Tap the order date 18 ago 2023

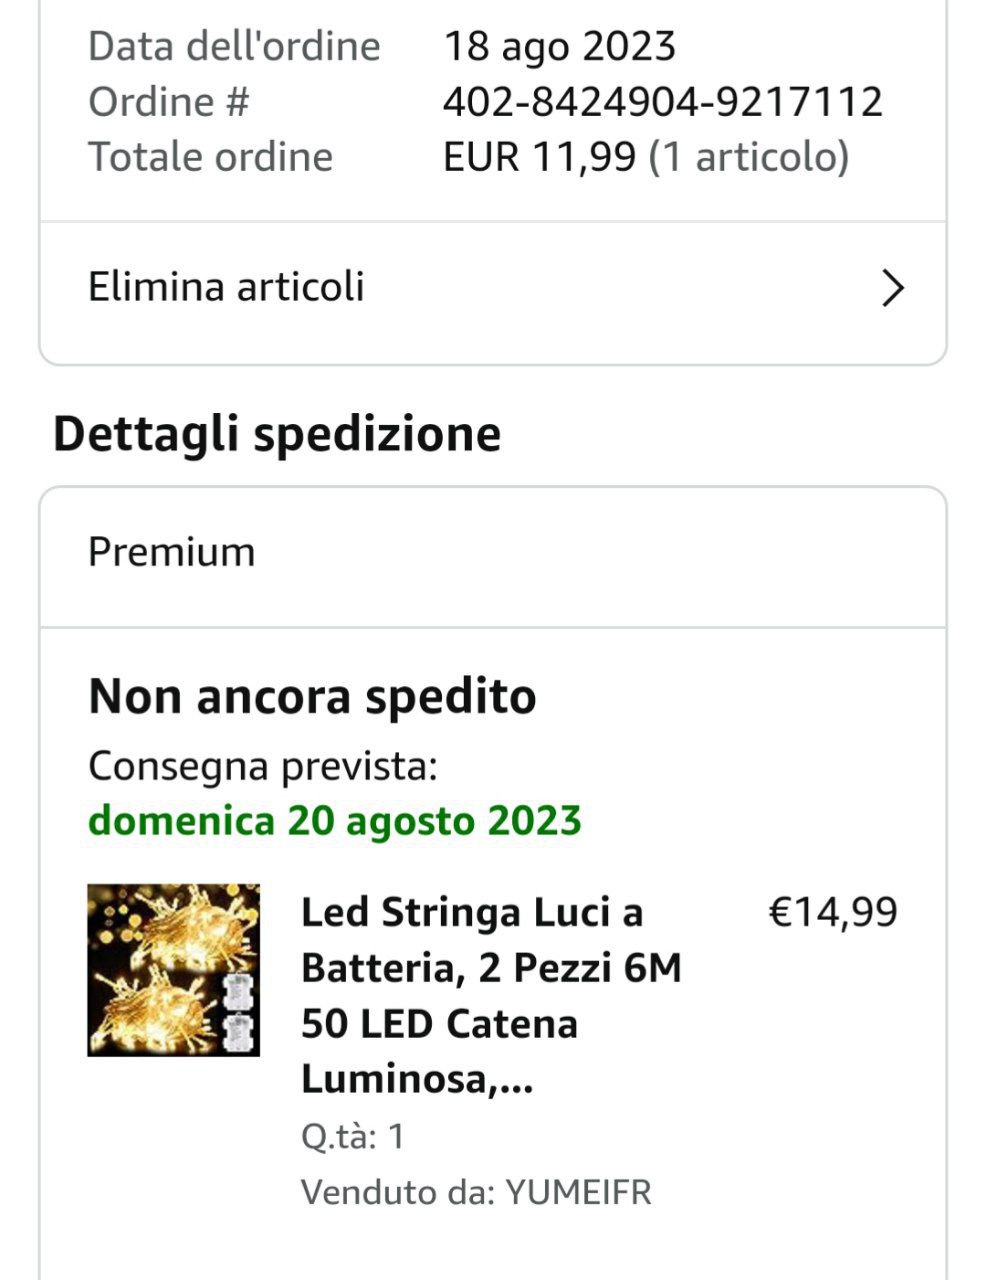pos(559,47)
